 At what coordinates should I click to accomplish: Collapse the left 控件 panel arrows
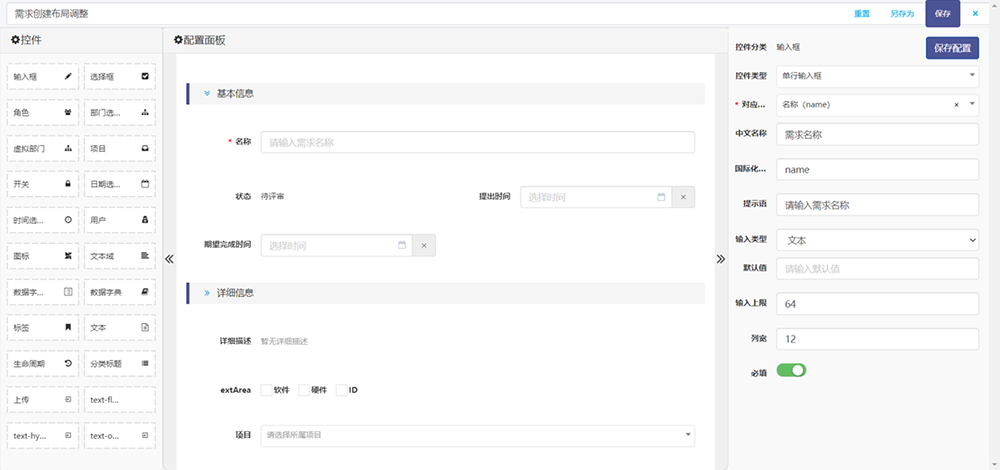pos(169,259)
